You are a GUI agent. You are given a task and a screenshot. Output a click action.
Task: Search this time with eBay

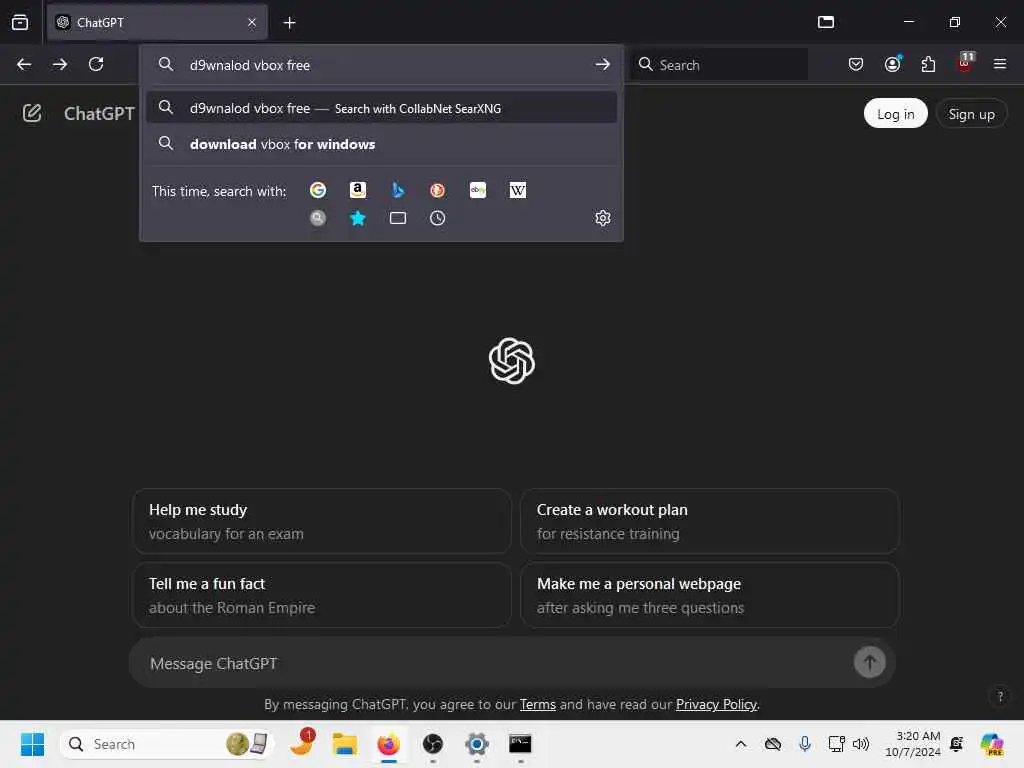[x=478, y=190]
